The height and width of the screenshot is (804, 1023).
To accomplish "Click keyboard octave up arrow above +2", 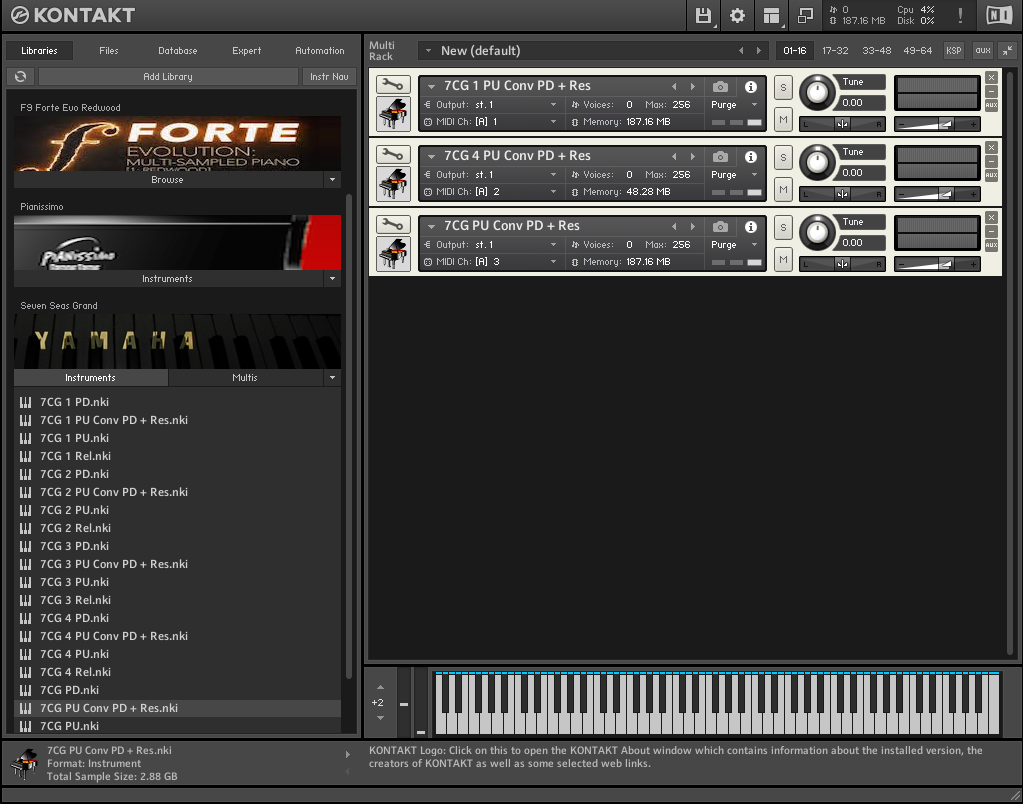I will point(380,687).
